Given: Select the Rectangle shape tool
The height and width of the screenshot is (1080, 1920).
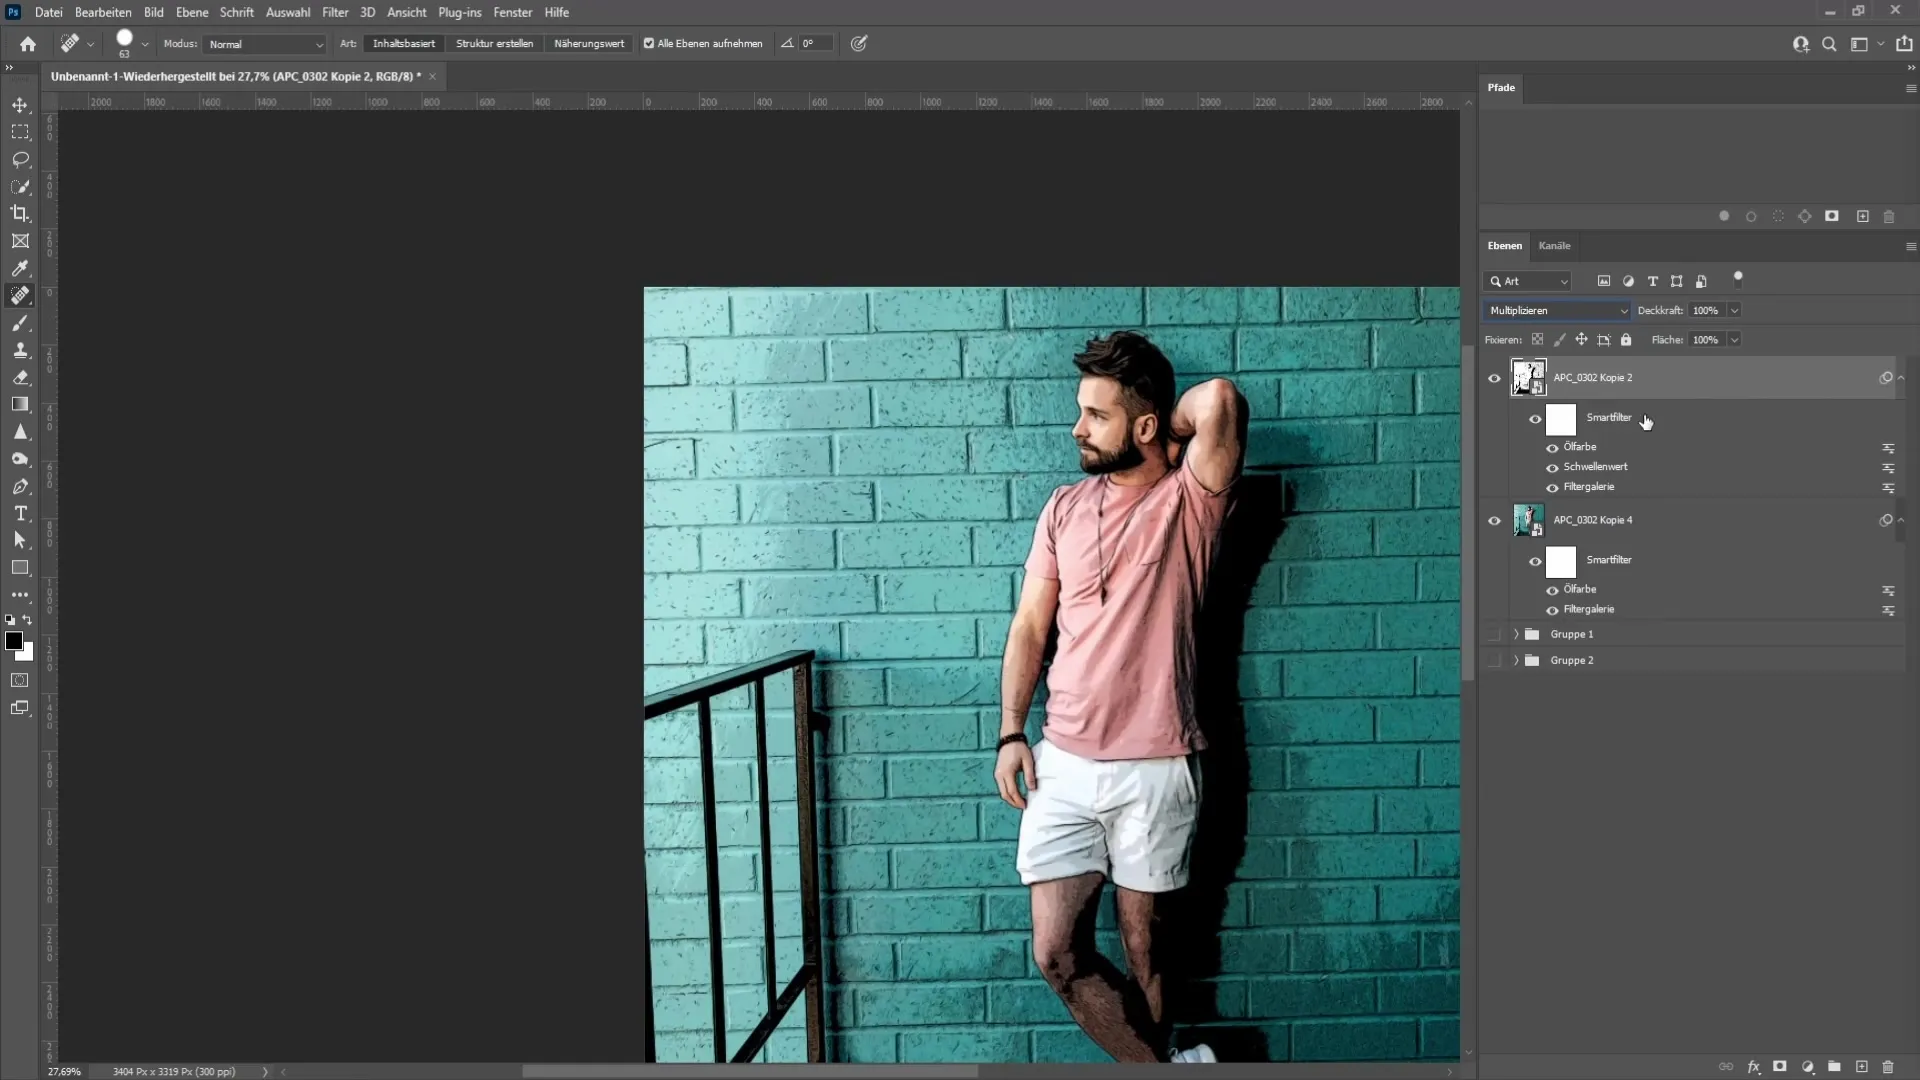Looking at the screenshot, I should coord(20,567).
